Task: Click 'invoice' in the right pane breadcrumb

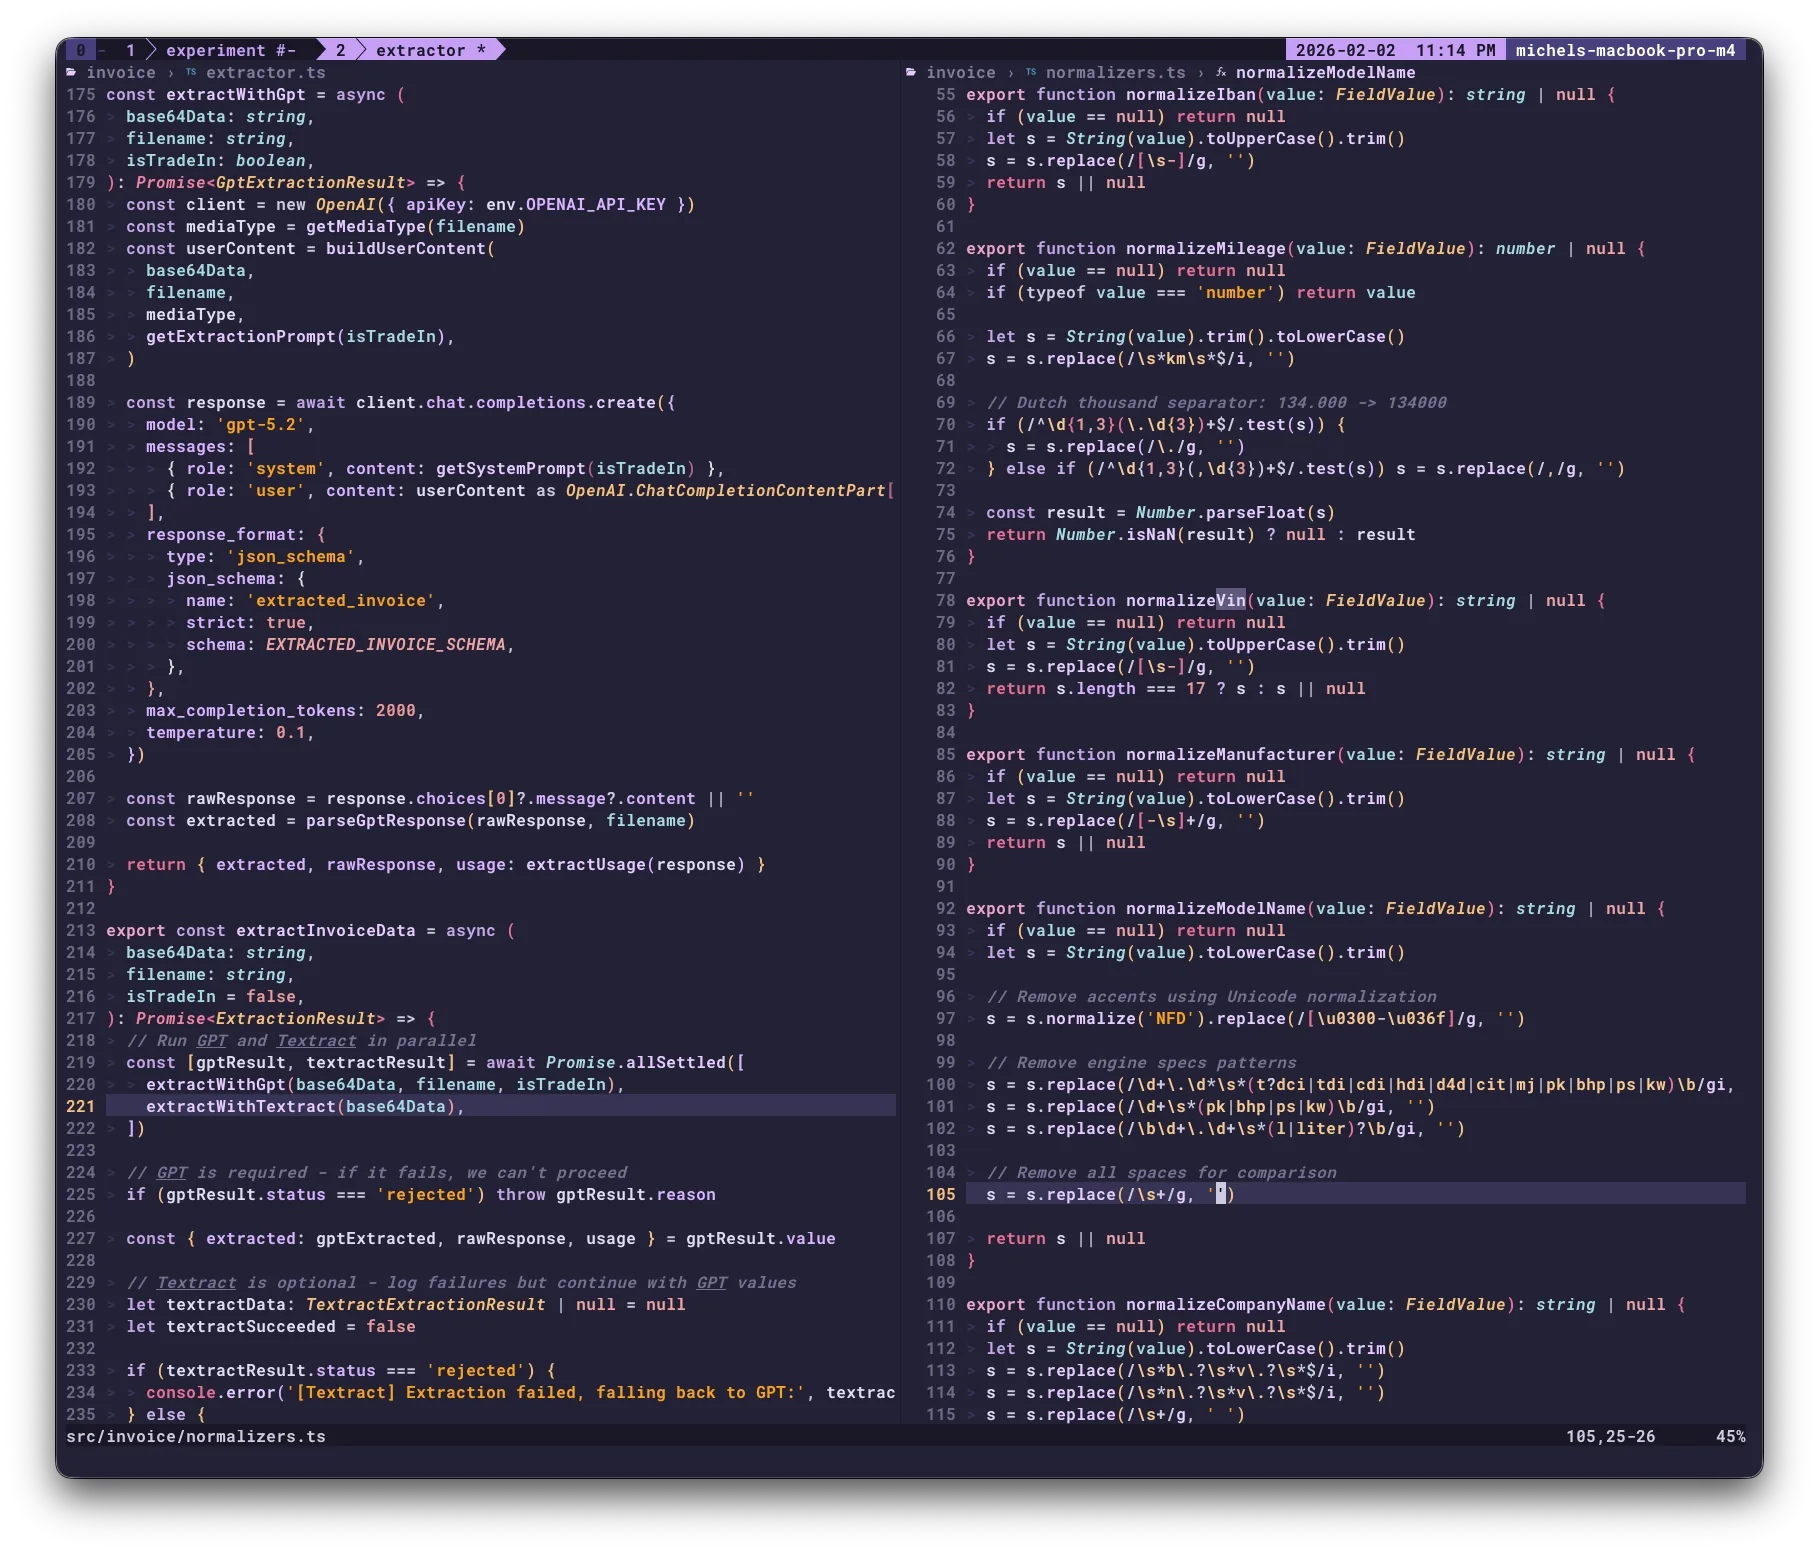Action: coord(961,72)
